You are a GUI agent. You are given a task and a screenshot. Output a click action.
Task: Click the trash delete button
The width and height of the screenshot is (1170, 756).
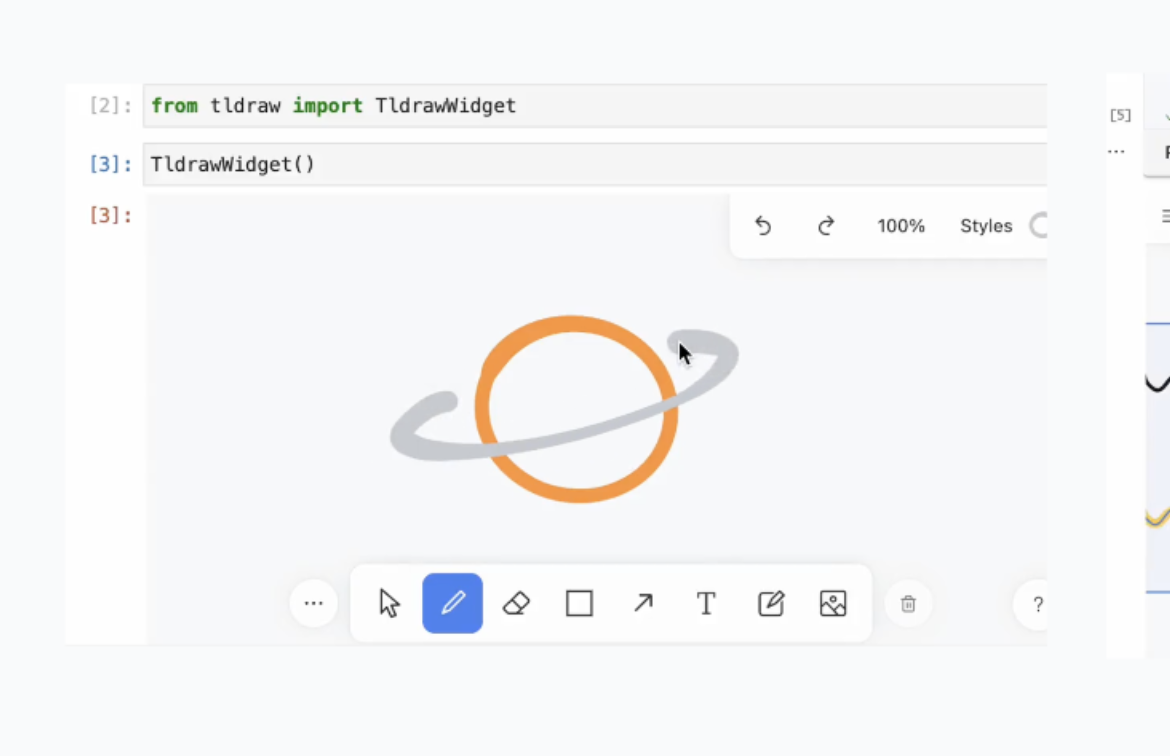tap(908, 604)
